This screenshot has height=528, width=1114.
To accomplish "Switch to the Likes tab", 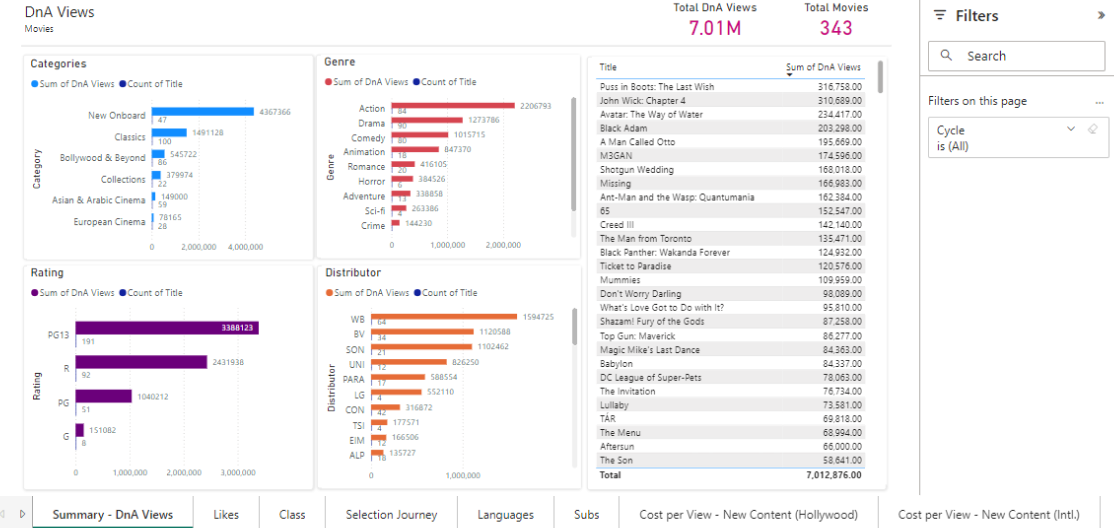I will click(226, 515).
